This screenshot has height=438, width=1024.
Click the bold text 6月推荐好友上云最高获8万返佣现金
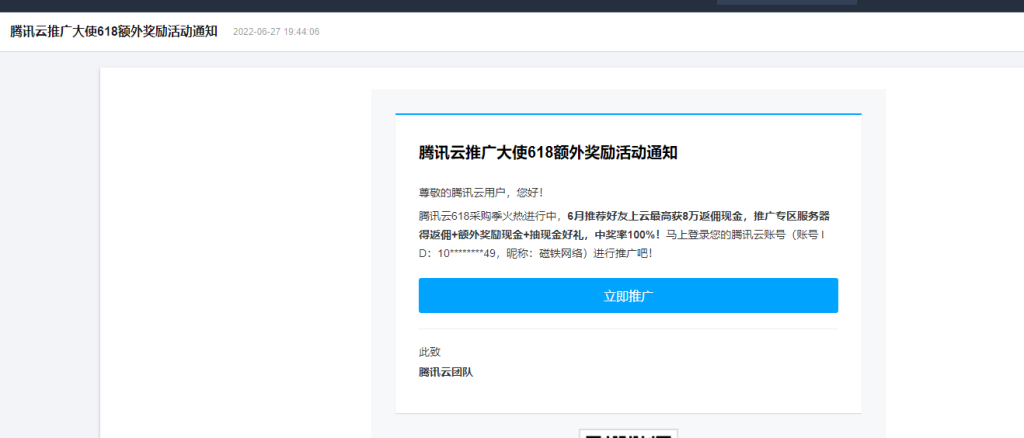pos(658,216)
